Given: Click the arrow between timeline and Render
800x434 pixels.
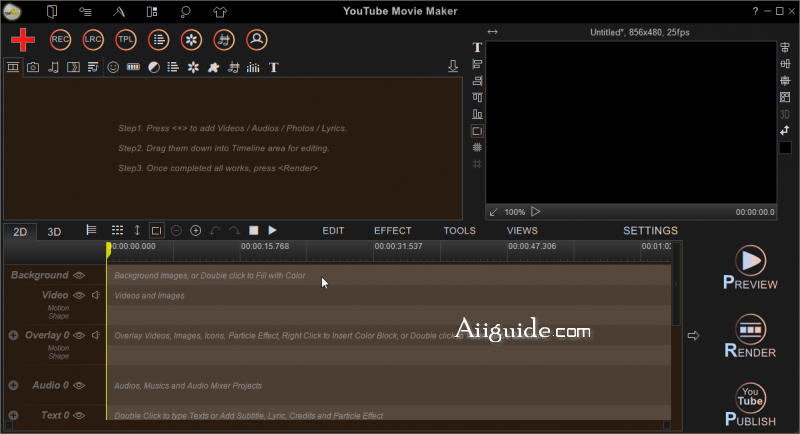Looking at the screenshot, I should [693, 336].
